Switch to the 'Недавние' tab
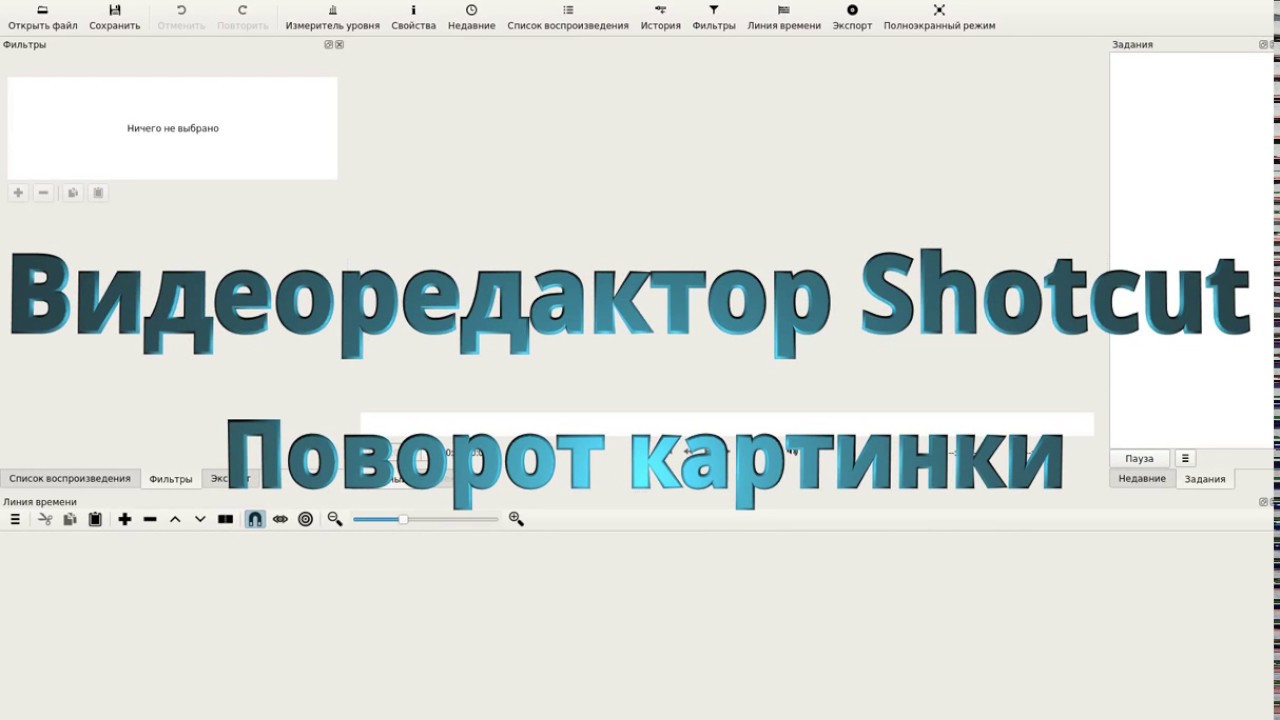Image resolution: width=1280 pixels, height=720 pixels. coord(1142,479)
